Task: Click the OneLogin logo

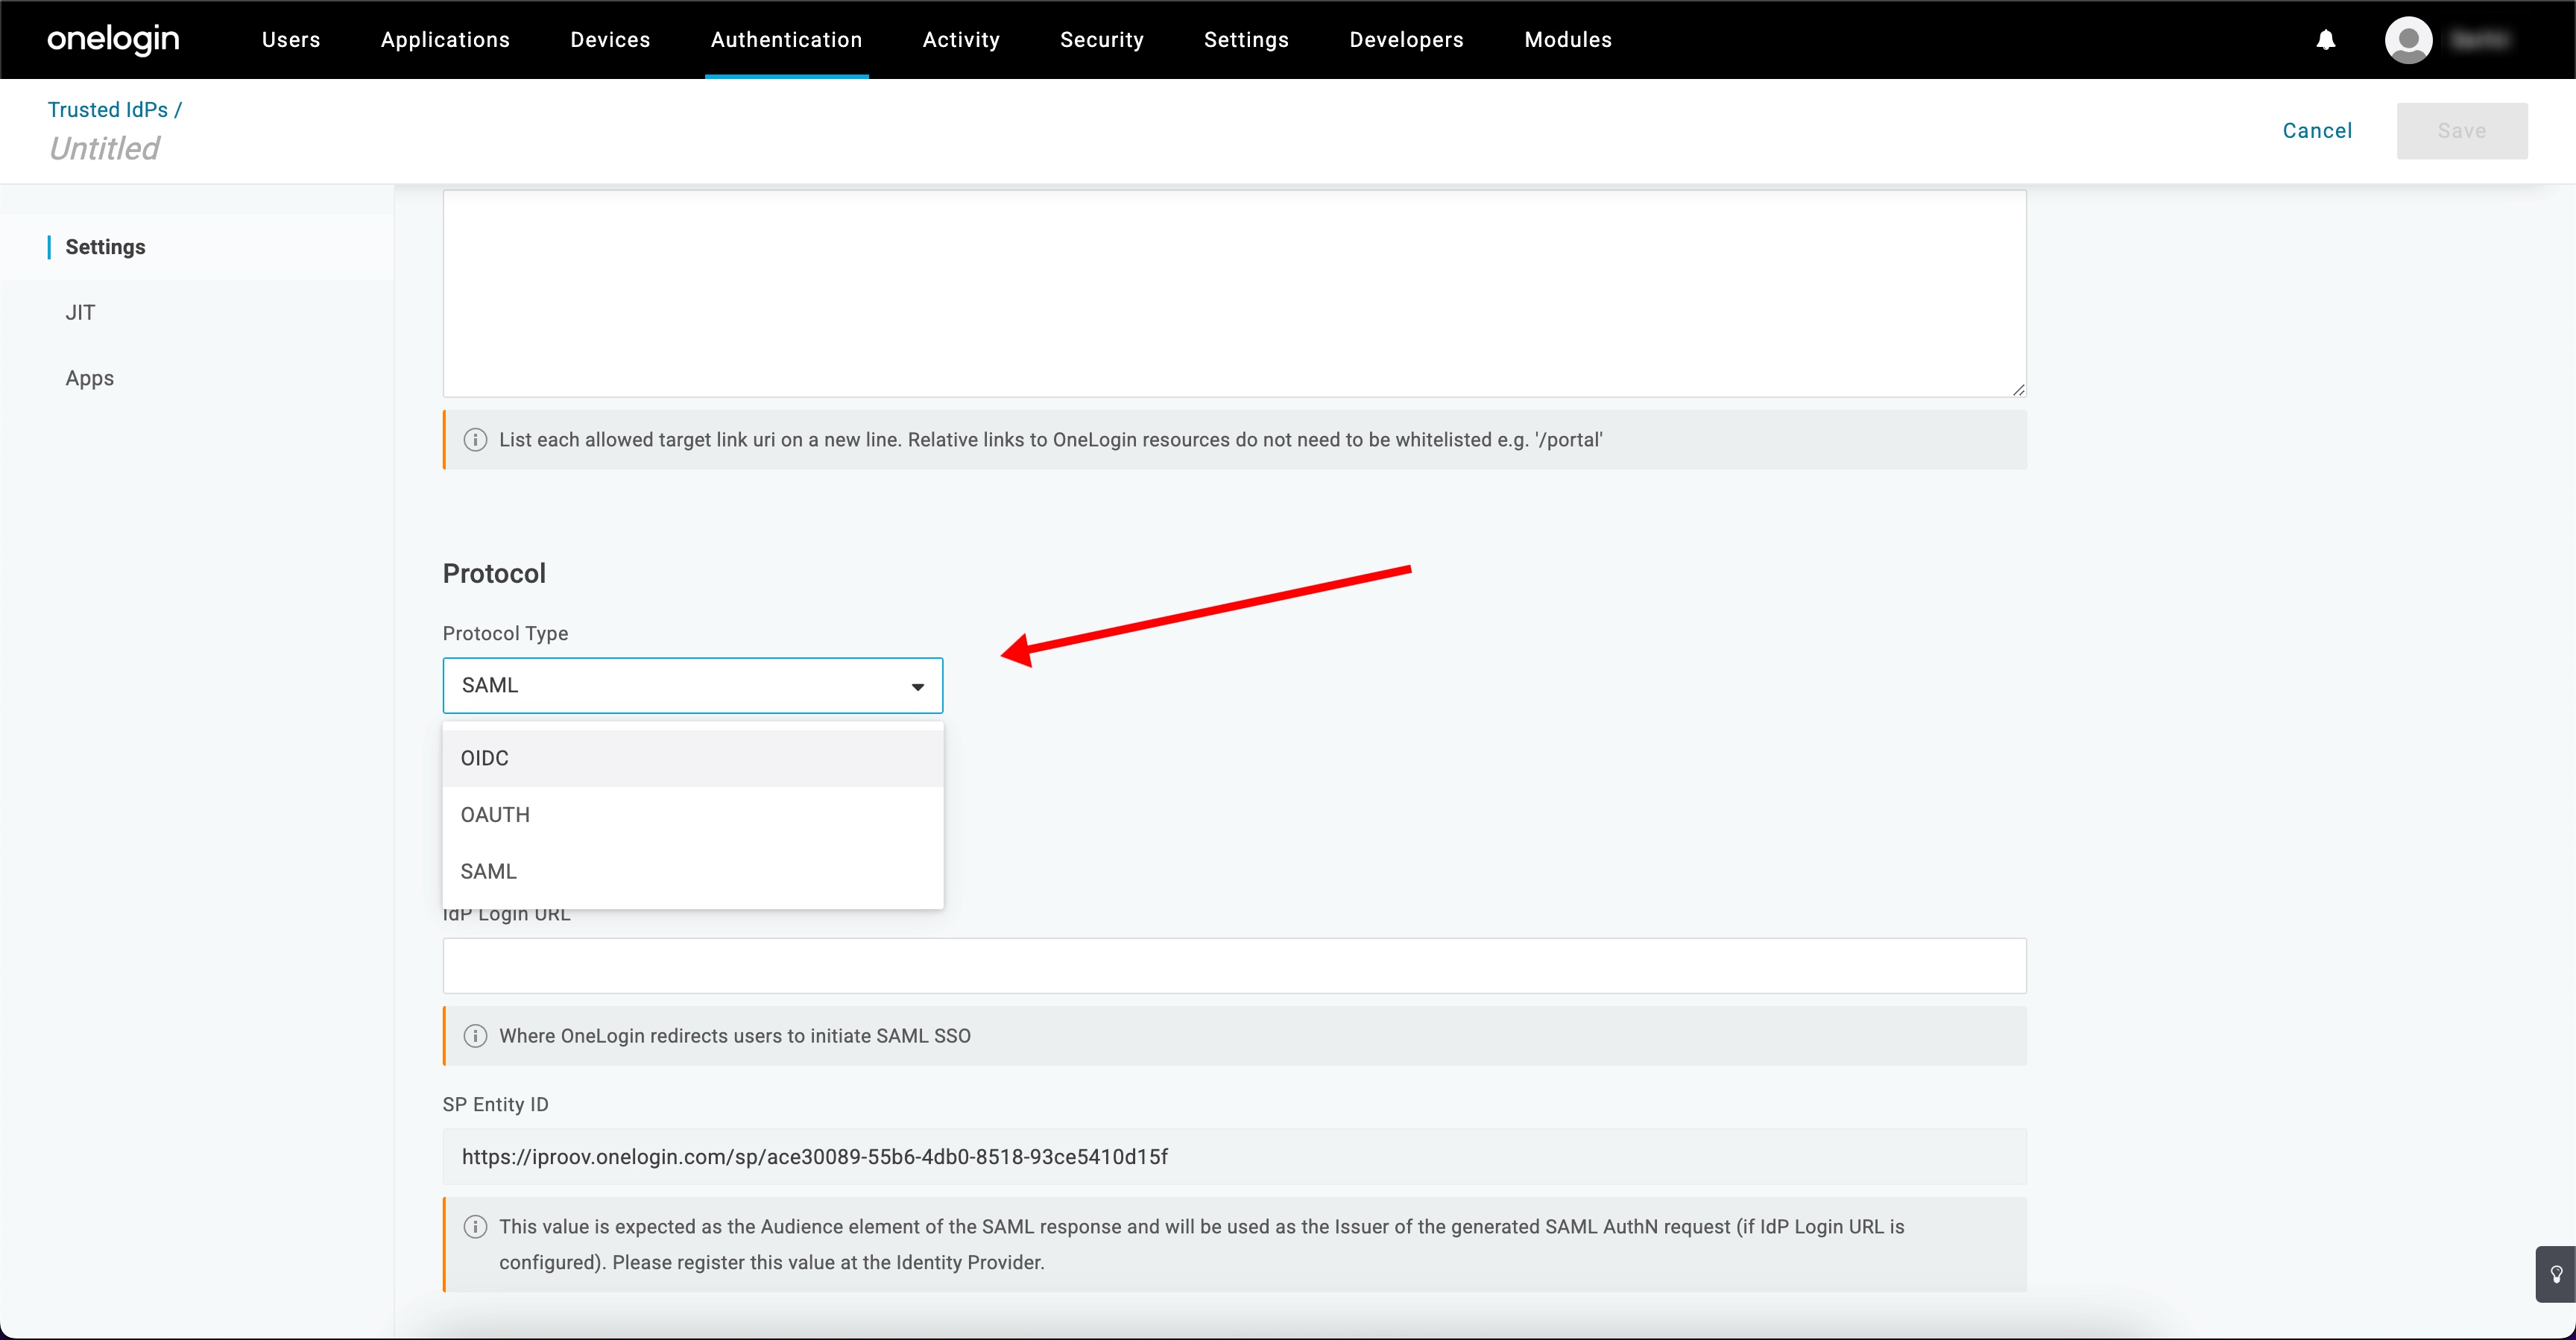Action: pyautogui.click(x=113, y=40)
